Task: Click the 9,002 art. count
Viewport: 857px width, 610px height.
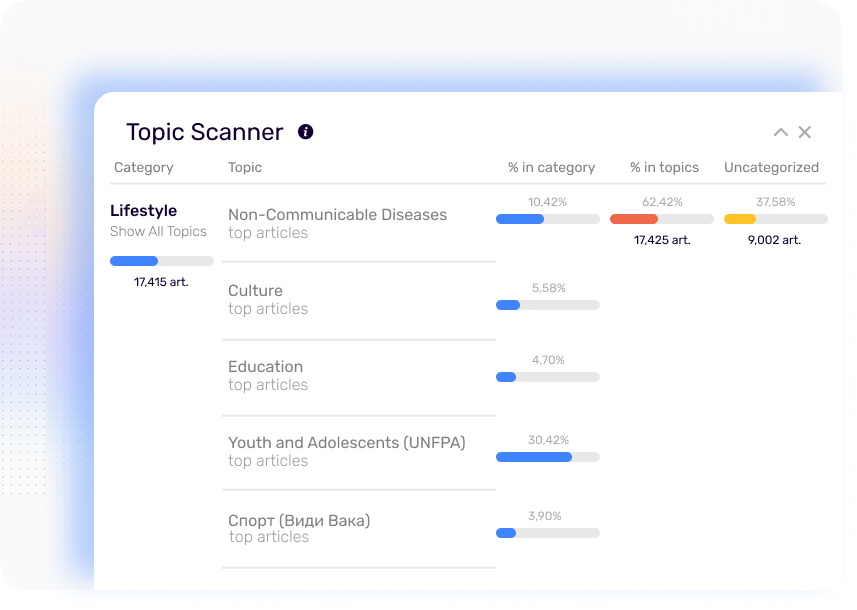Action: (x=774, y=240)
